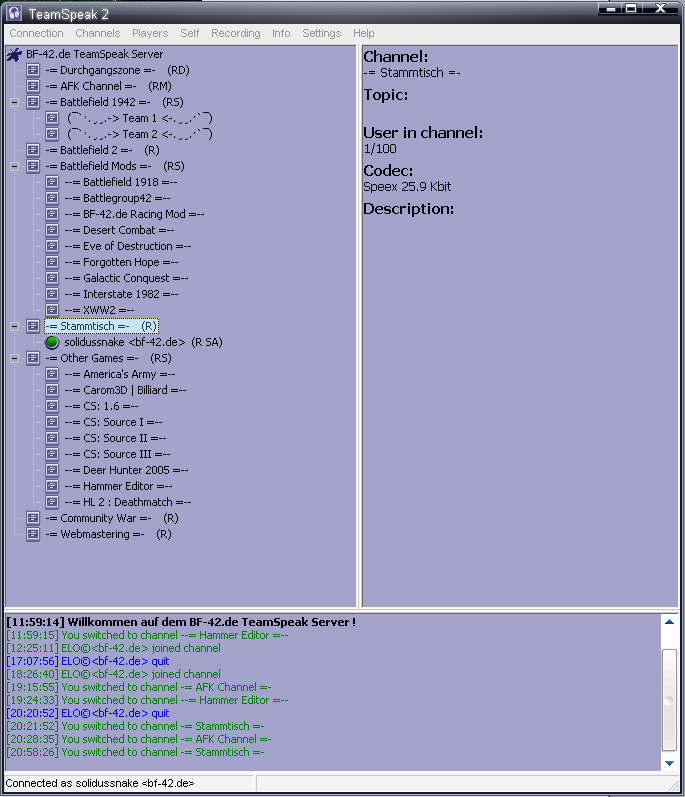The image size is (685, 797).
Task: Open the Self menu
Action: (x=190, y=33)
